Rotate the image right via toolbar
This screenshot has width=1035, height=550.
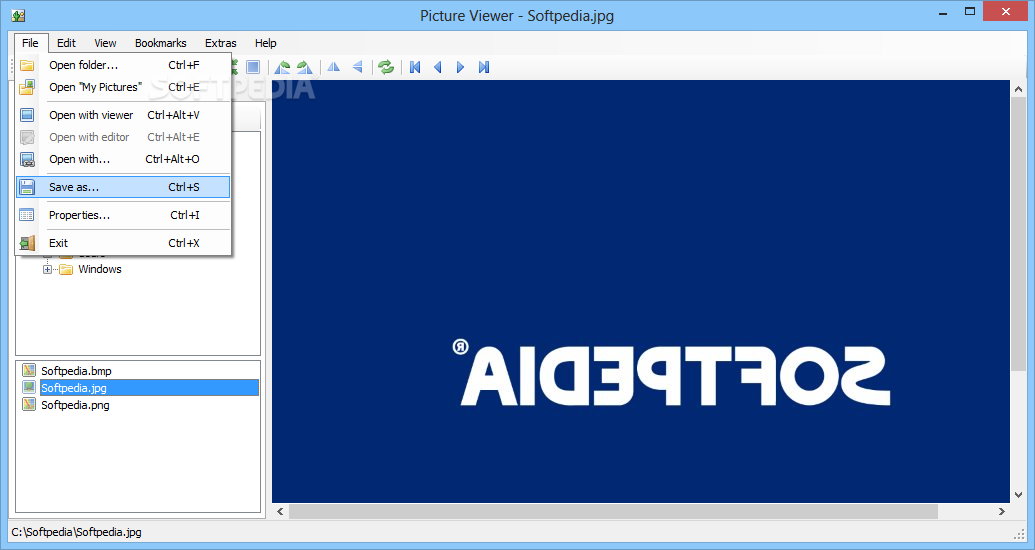click(304, 67)
